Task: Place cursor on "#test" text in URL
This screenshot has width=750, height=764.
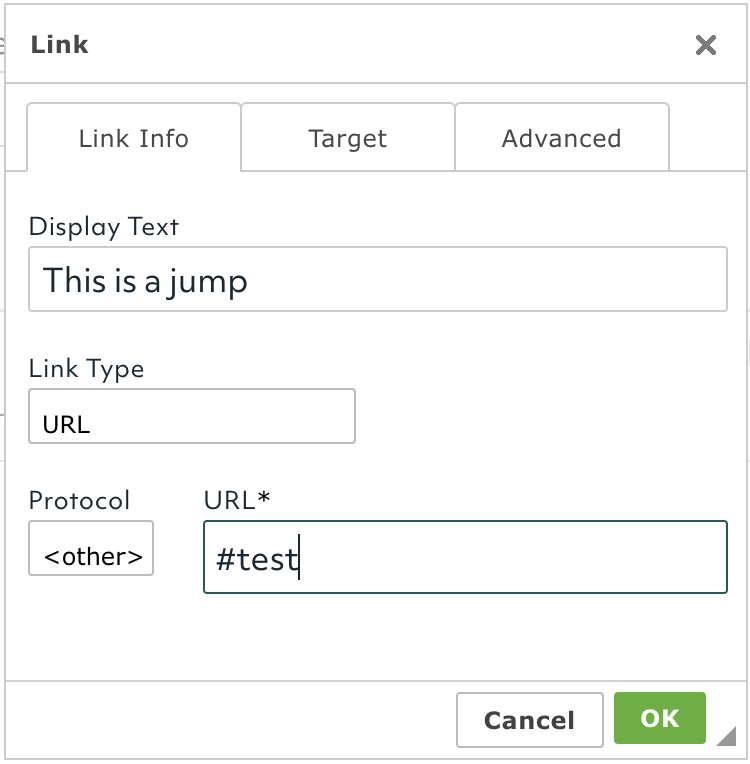Action: (x=256, y=558)
